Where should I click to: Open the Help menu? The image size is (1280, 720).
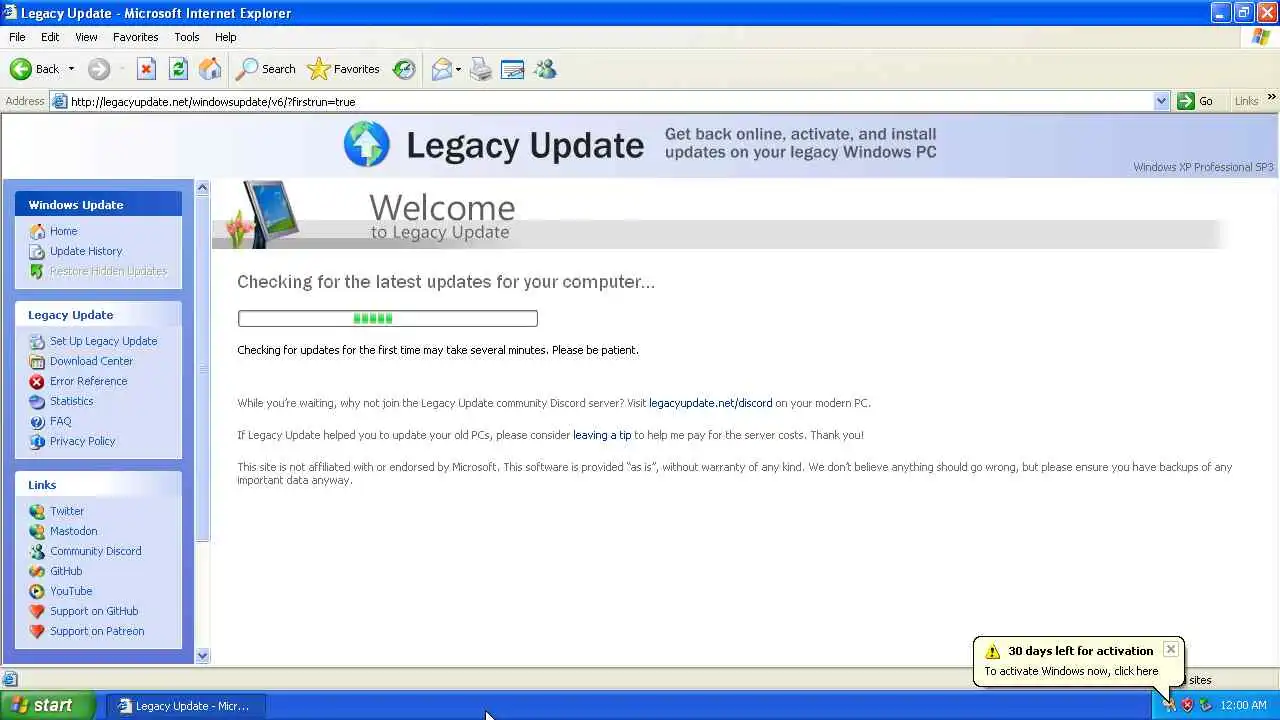[225, 37]
